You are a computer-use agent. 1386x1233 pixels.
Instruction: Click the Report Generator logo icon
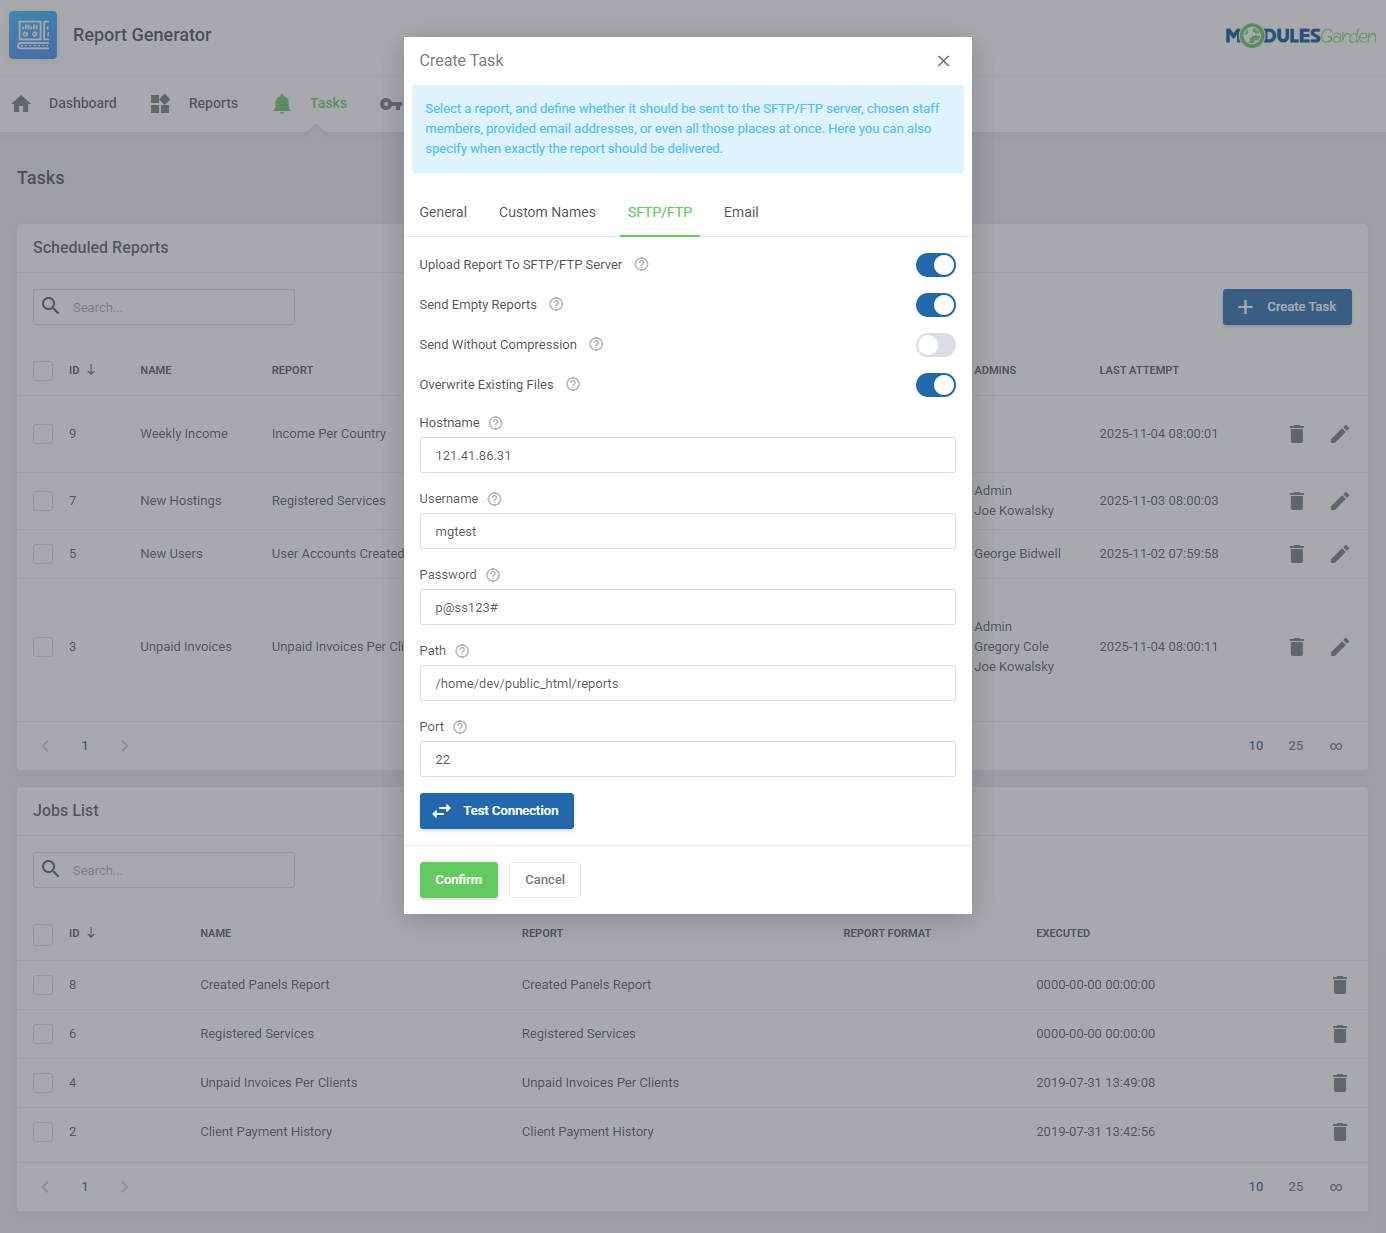pyautogui.click(x=33, y=34)
